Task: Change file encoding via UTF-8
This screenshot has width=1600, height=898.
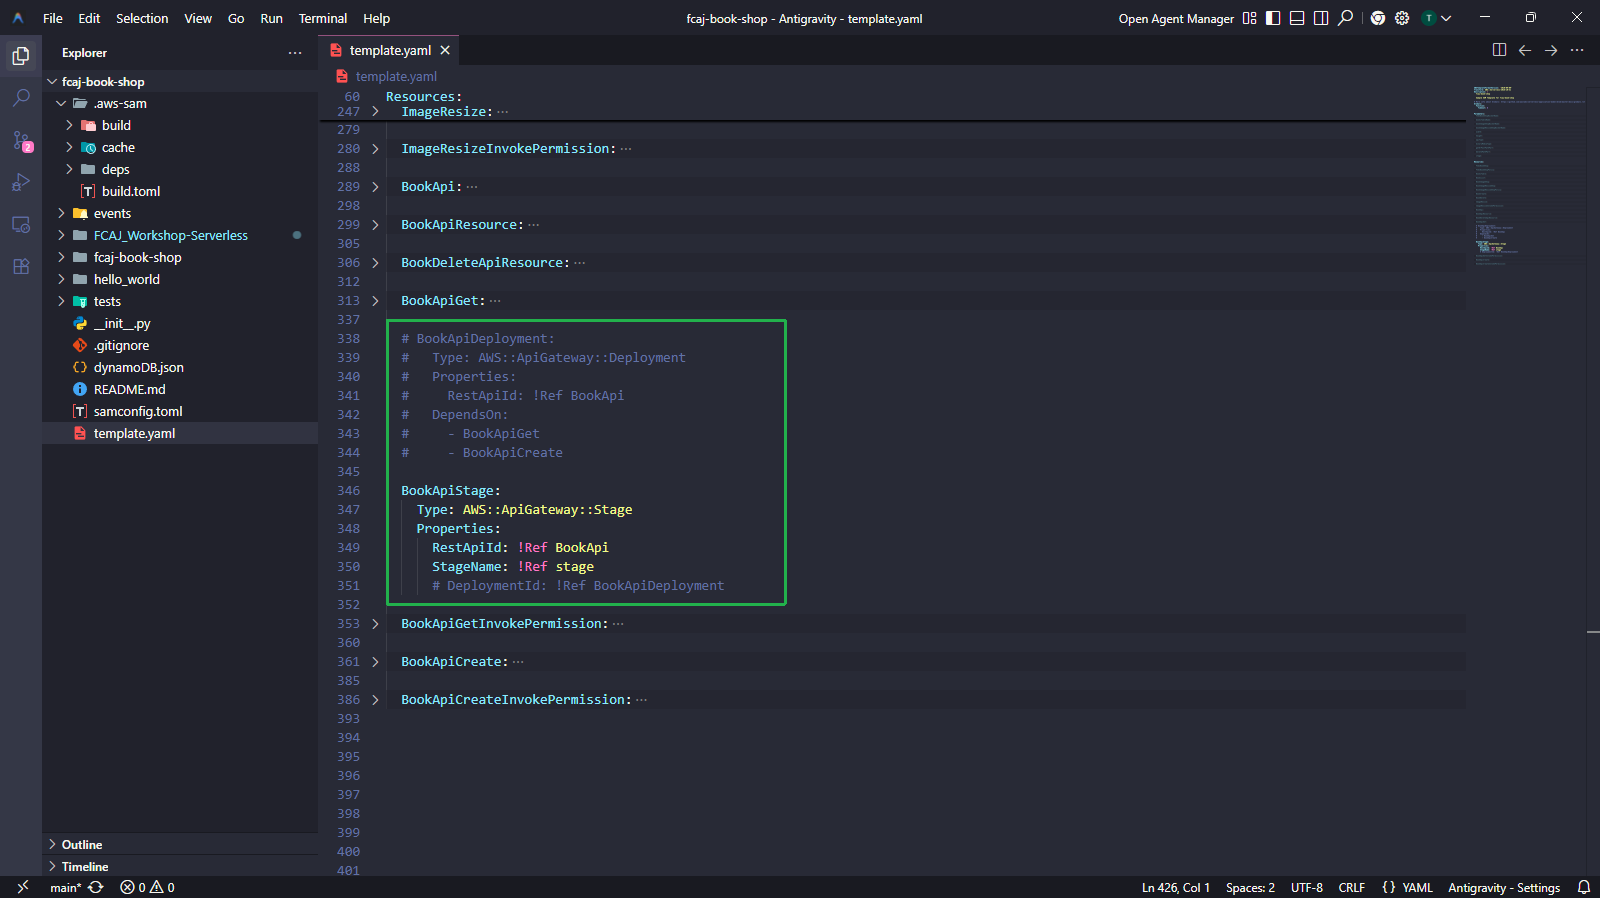Action: click(1307, 887)
